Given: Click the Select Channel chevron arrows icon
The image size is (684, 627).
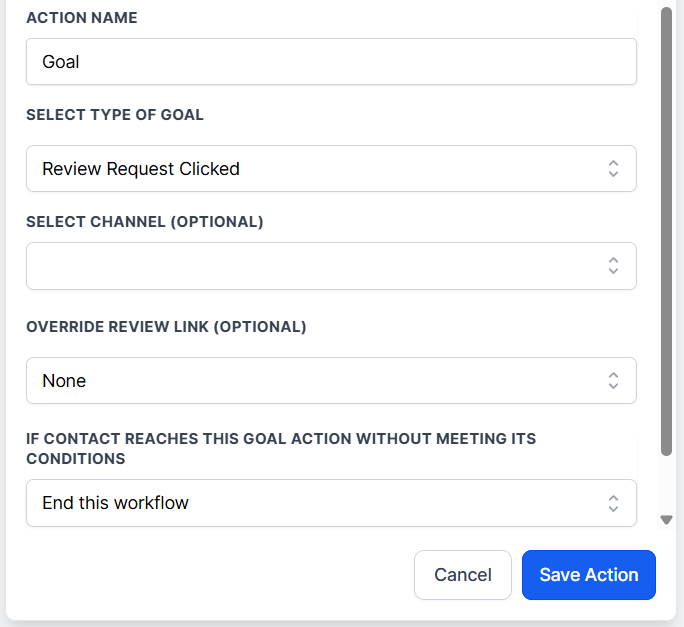Looking at the screenshot, I should [x=613, y=266].
